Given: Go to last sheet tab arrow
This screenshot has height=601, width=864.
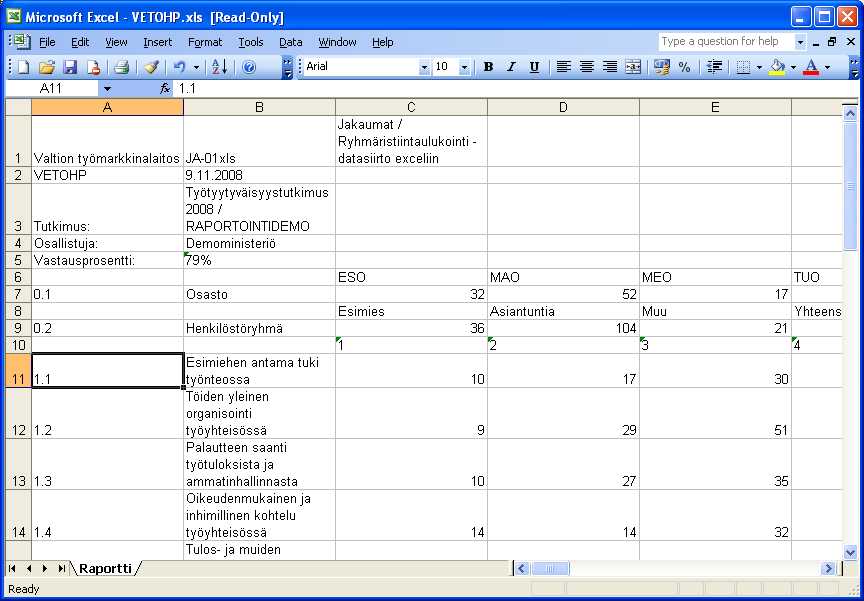Looking at the screenshot, I should (61, 568).
